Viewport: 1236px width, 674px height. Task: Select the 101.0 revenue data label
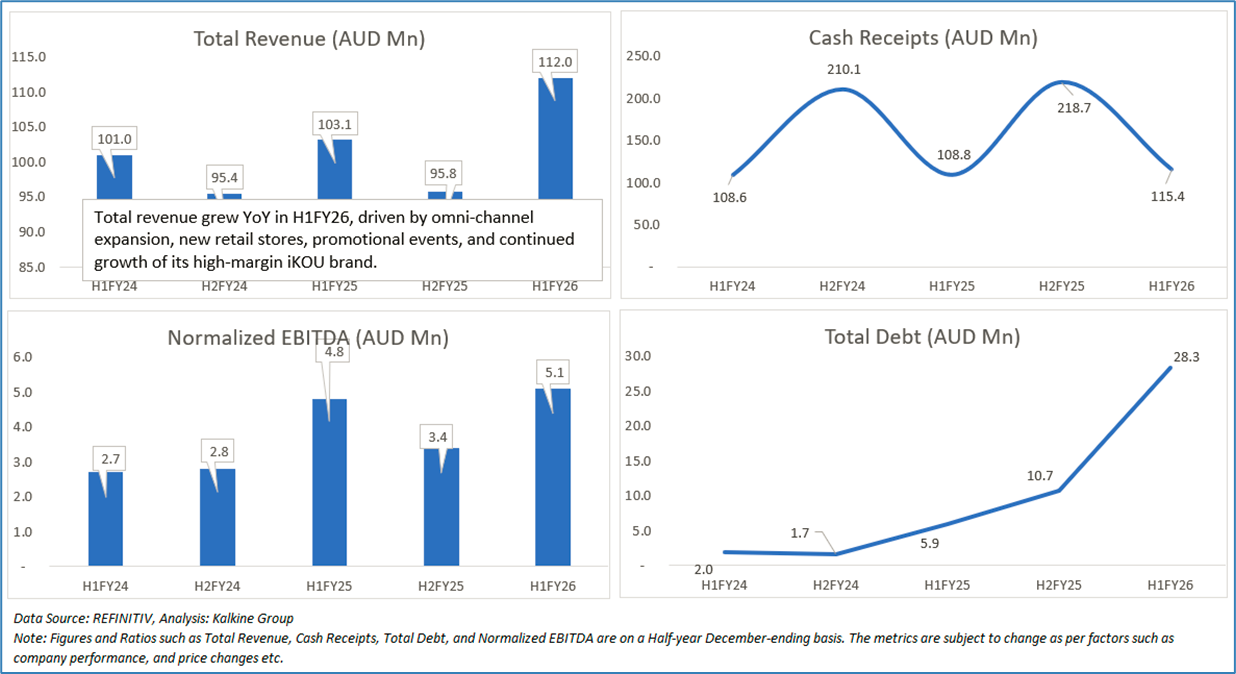pyautogui.click(x=113, y=139)
